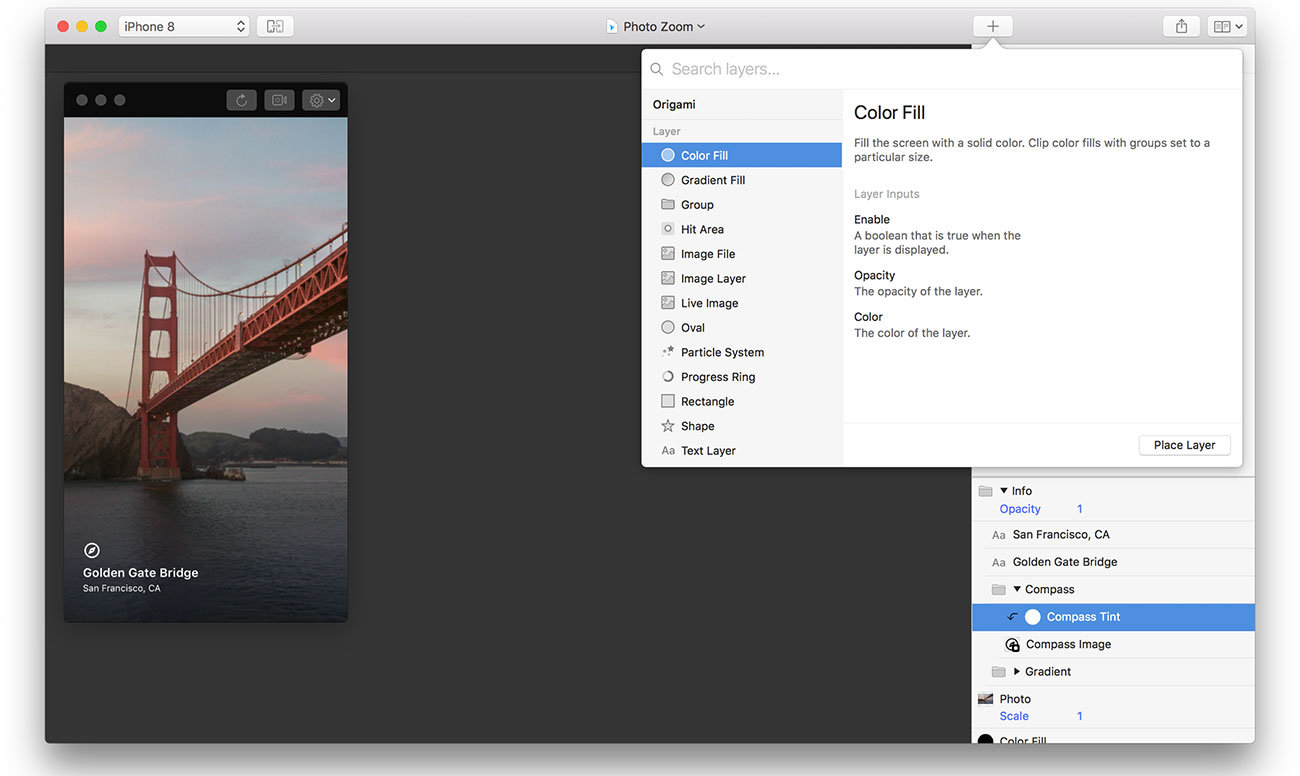Toggle the device frame preview button
The height and width of the screenshot is (776, 1300).
coord(275,25)
